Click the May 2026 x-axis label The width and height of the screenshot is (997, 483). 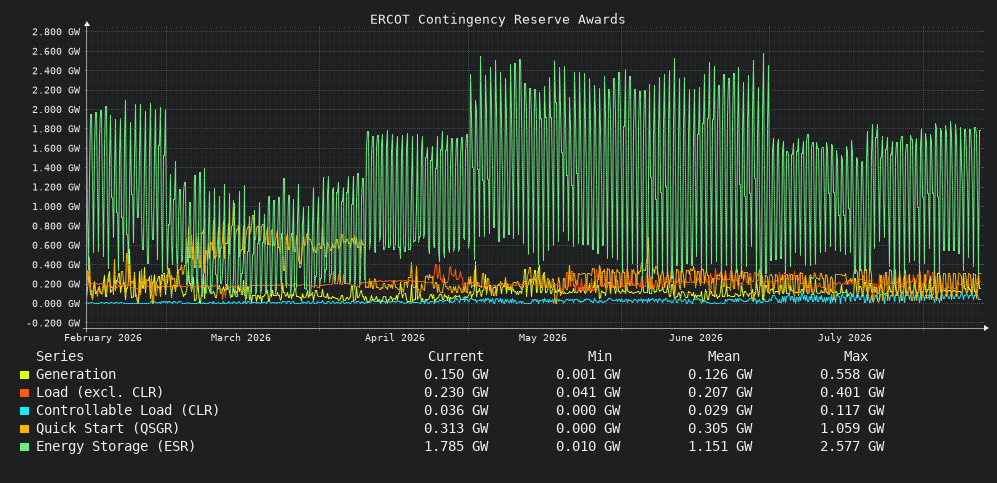(542, 337)
